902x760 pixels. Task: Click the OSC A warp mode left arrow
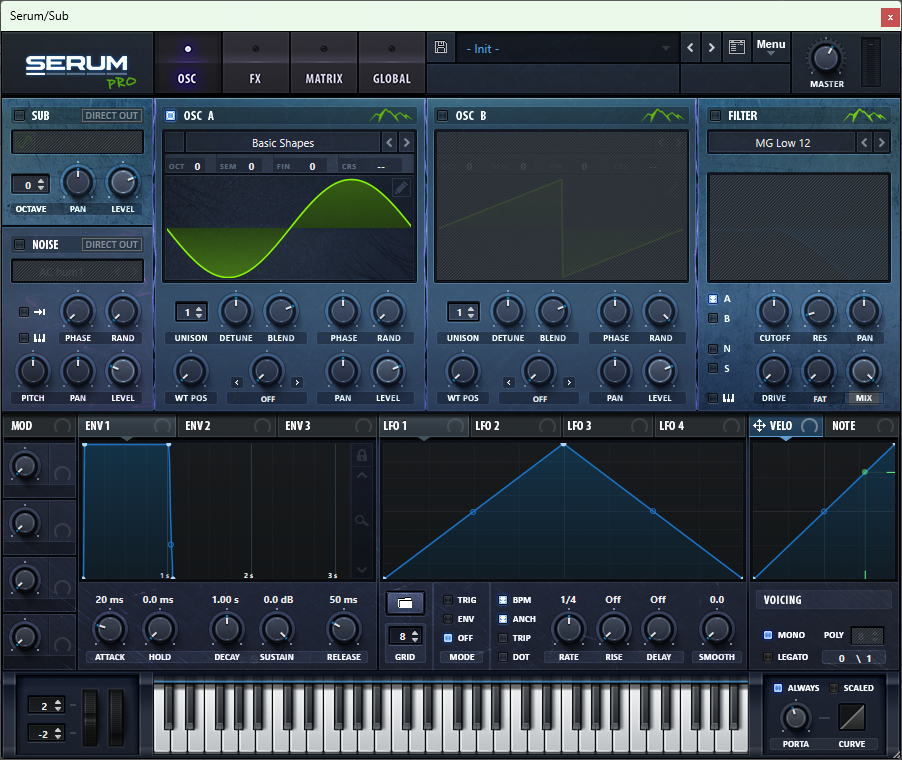coord(237,383)
